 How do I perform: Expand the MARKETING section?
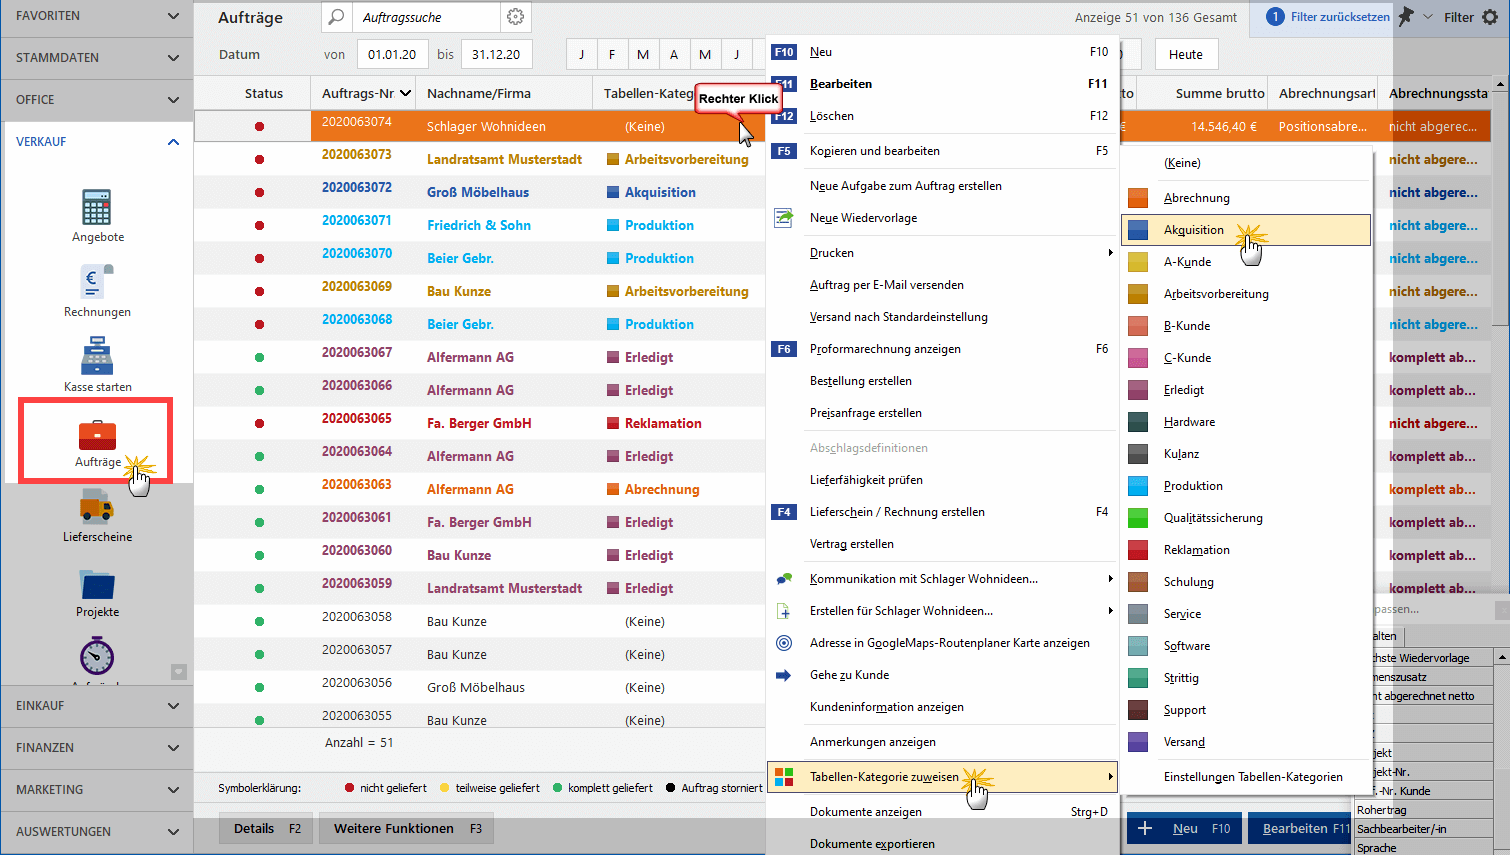[x=97, y=790]
